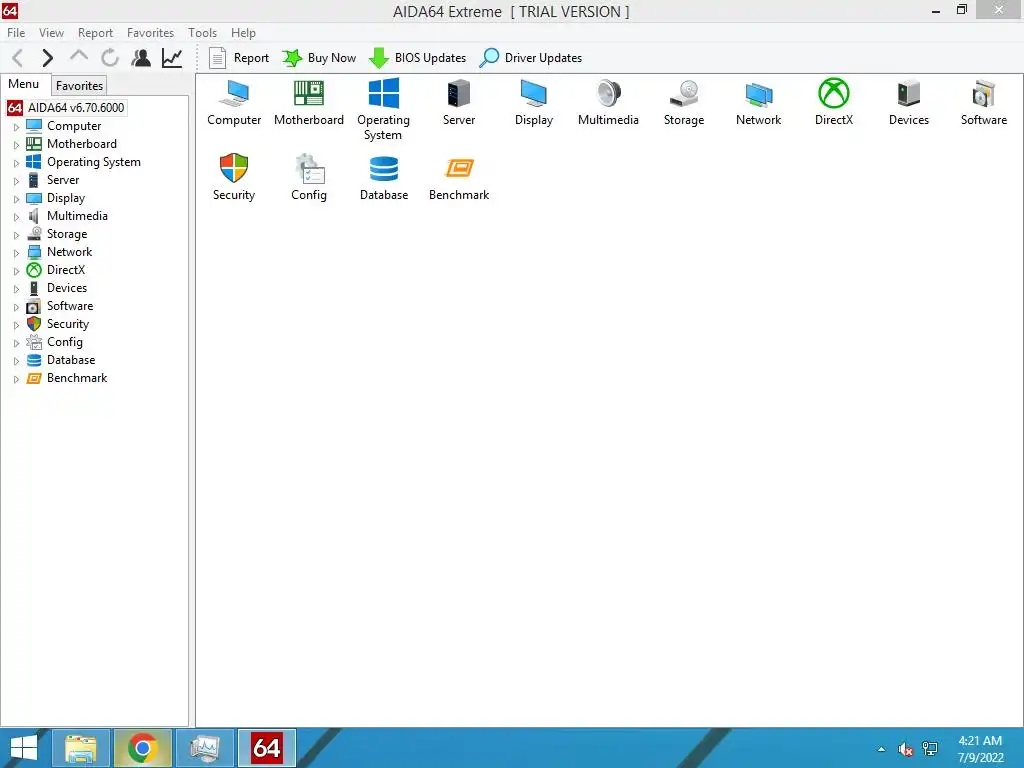The width and height of the screenshot is (1024, 768).
Task: Open the Devices category icon in main pane
Action: click(908, 103)
